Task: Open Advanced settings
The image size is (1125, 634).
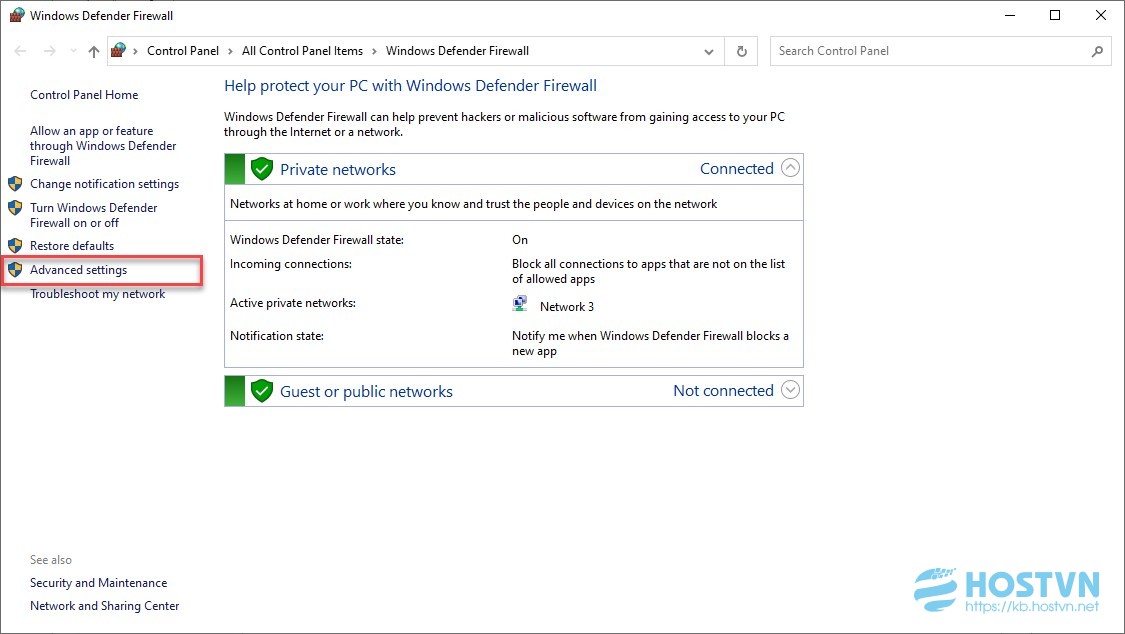Action: coord(78,270)
